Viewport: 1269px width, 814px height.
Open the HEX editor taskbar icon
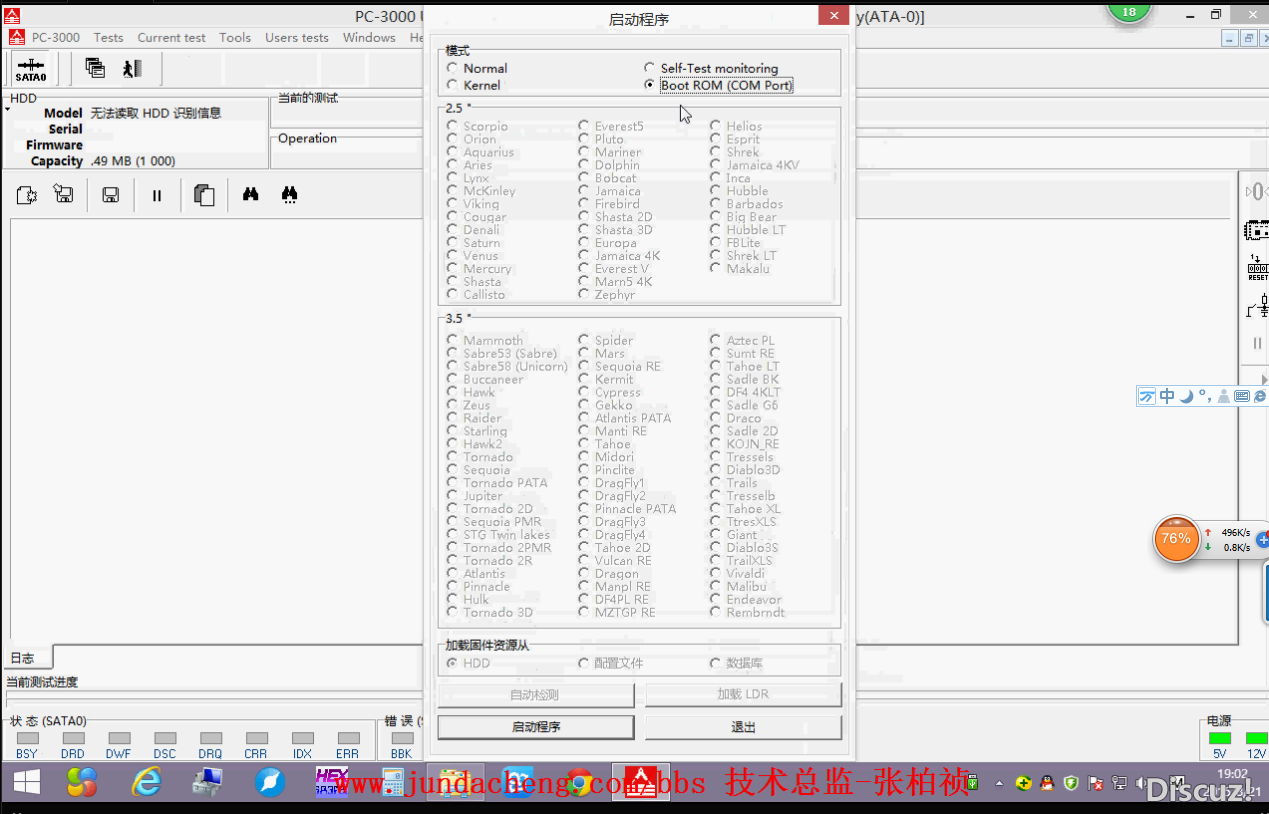(331, 781)
